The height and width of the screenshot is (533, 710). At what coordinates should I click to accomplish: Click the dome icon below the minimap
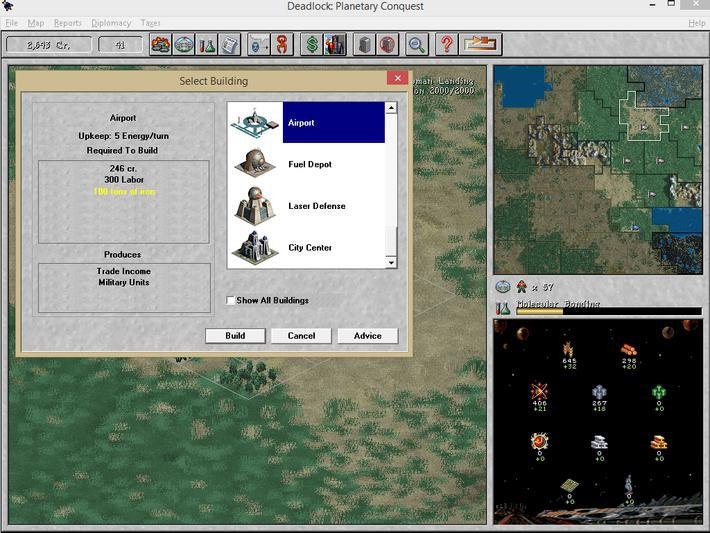tap(503, 287)
